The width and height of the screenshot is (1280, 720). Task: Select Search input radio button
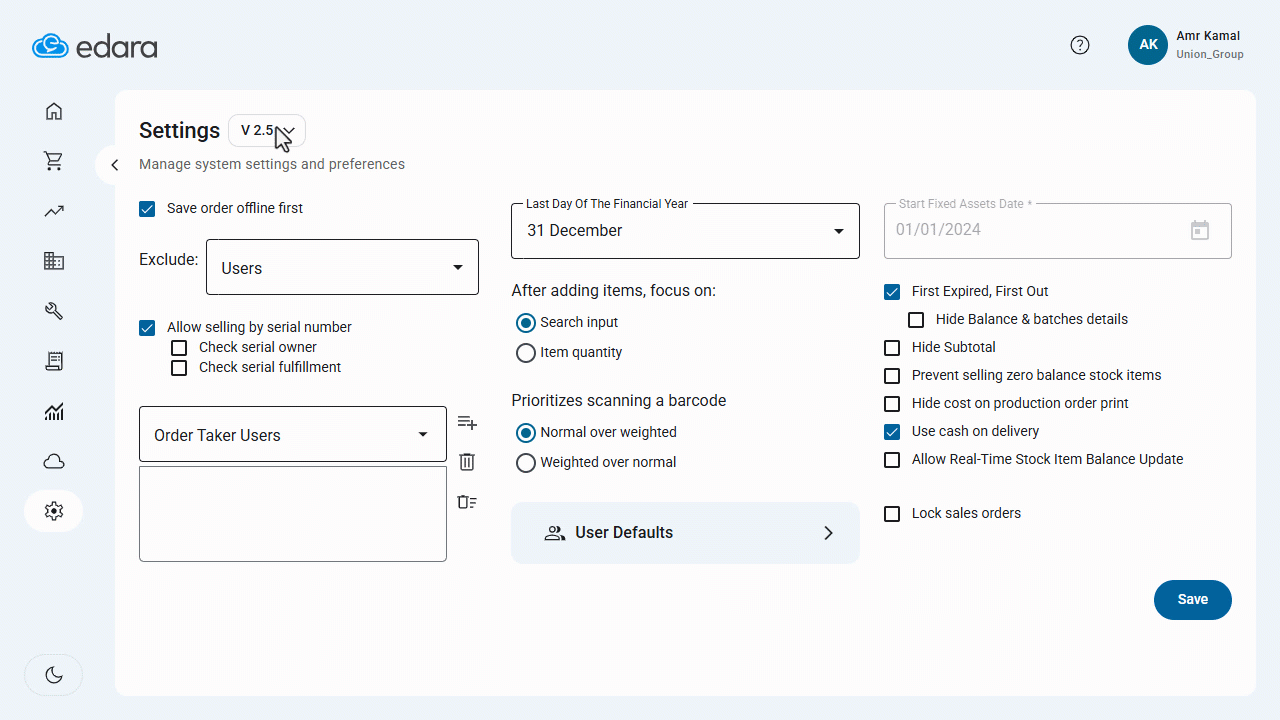tap(526, 323)
